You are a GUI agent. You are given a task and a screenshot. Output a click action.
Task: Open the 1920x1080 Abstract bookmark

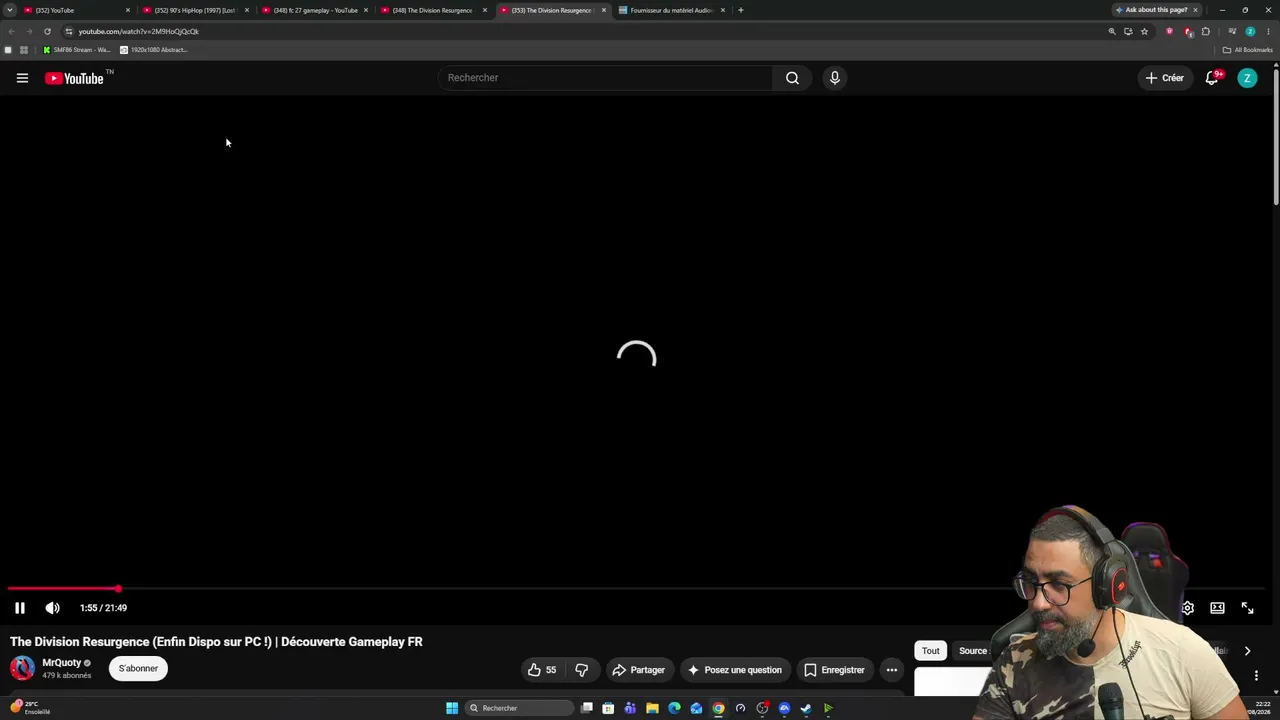pos(153,50)
